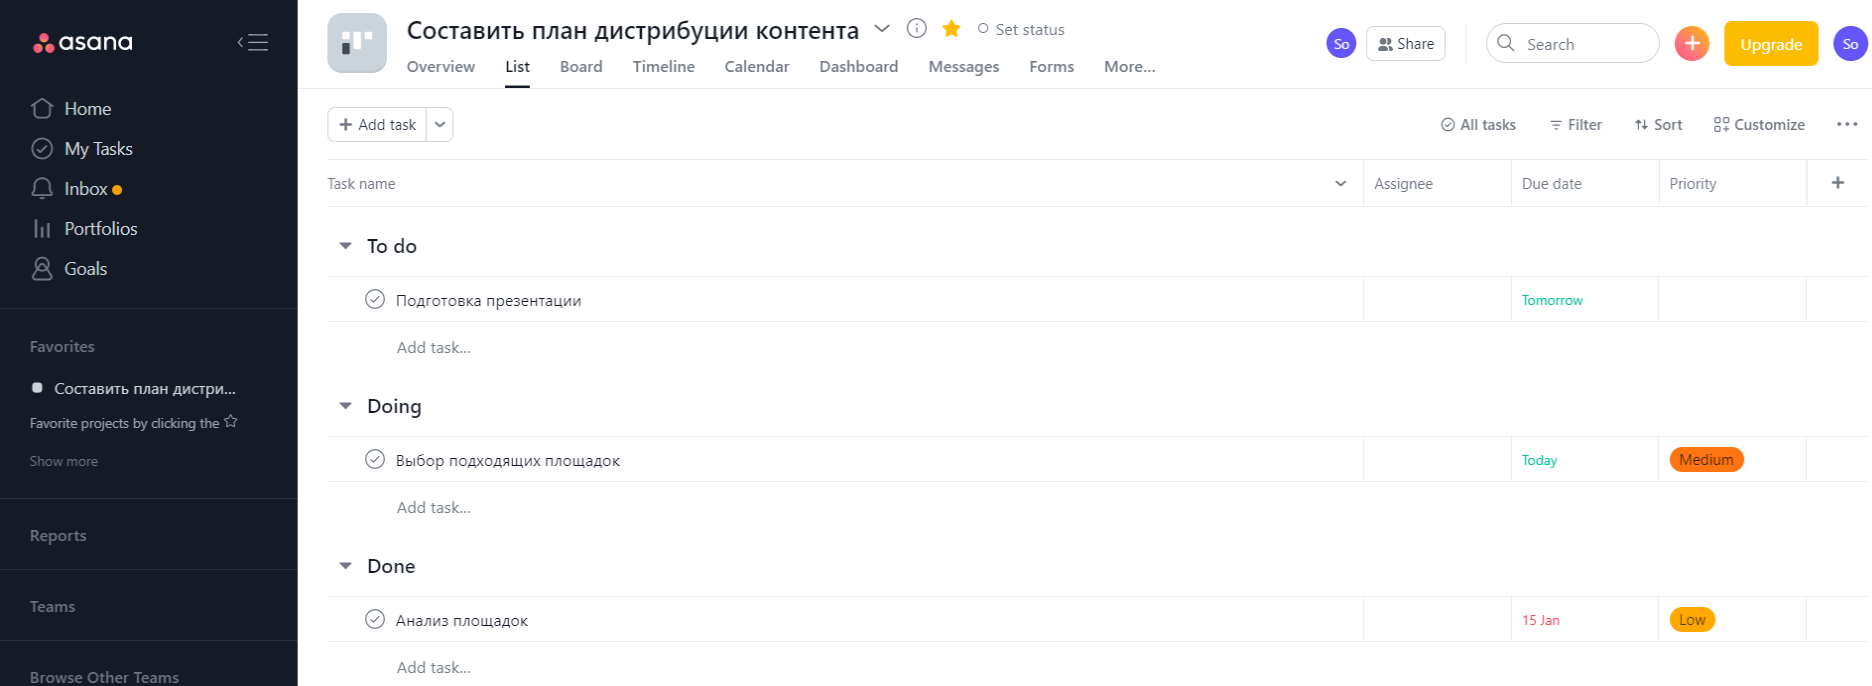The image size is (1872, 686).
Task: Click the Upgrade button
Action: [1770, 44]
